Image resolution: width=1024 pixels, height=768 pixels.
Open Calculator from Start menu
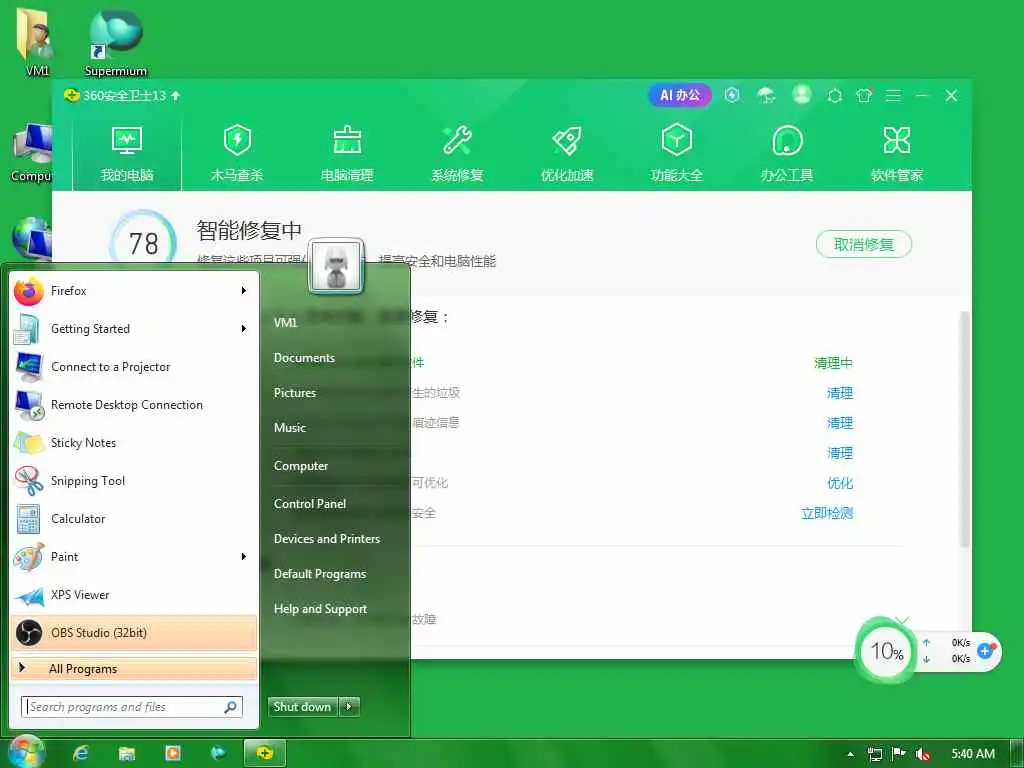pos(134,519)
